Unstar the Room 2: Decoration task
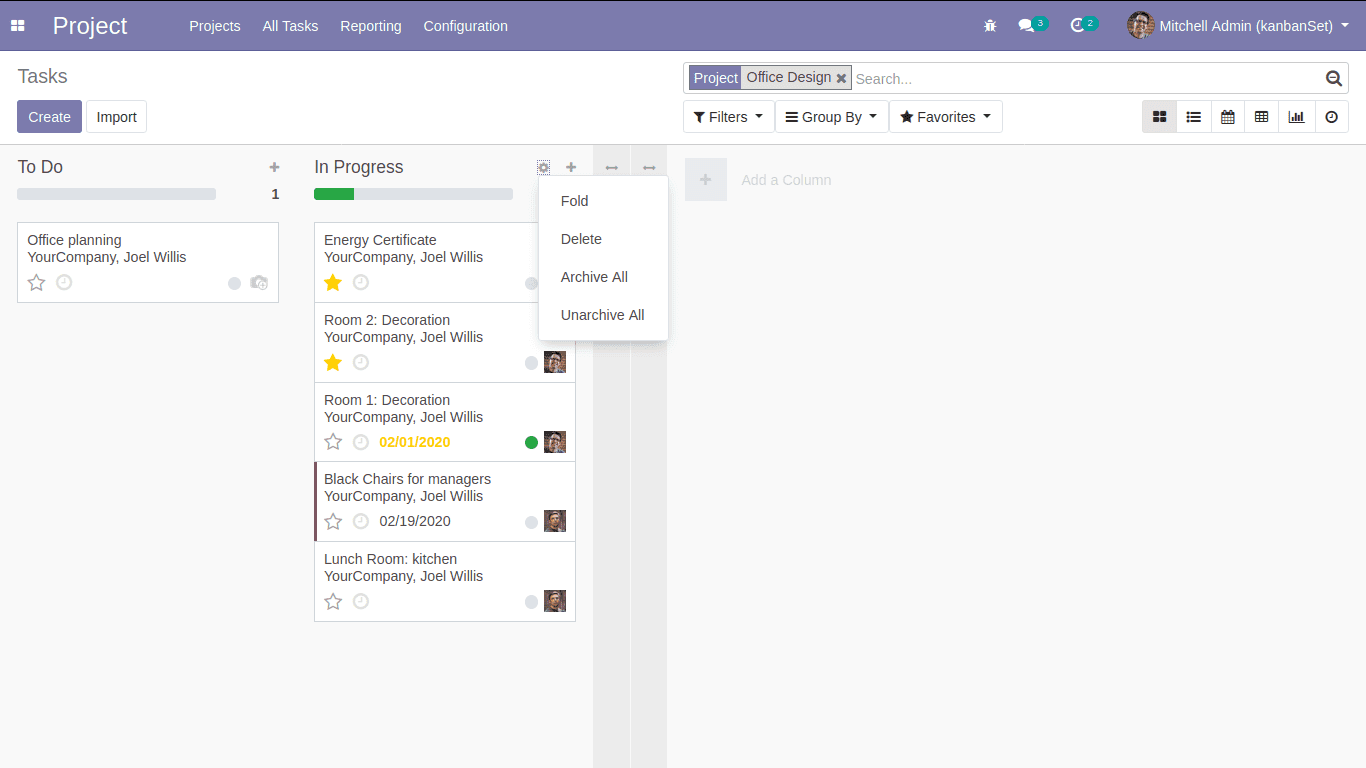Screen dimensions: 1366x768 coord(333,362)
